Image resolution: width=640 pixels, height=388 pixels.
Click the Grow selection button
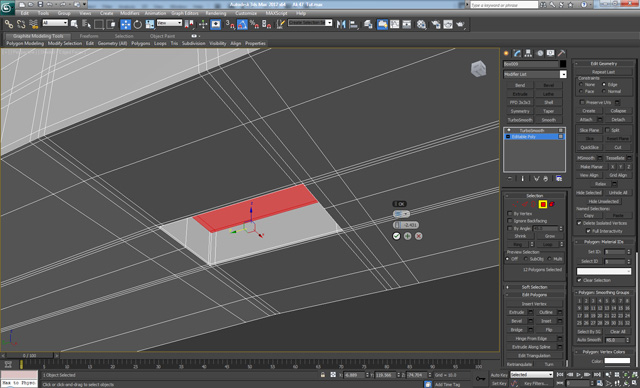coord(549,236)
